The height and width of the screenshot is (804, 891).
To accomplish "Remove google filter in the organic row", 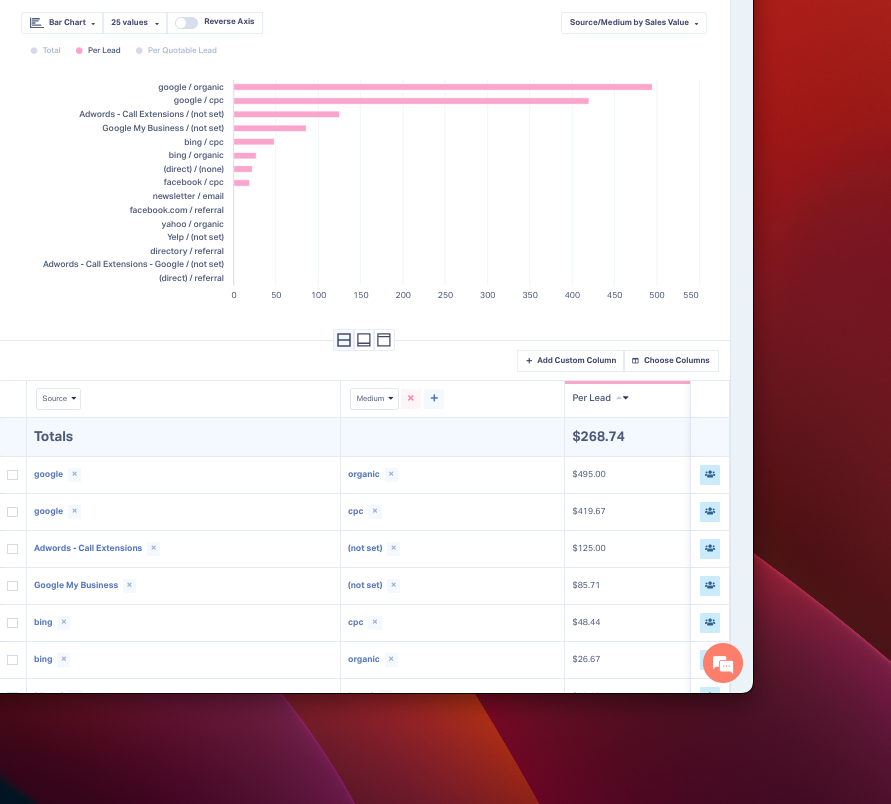I will click(x=74, y=474).
